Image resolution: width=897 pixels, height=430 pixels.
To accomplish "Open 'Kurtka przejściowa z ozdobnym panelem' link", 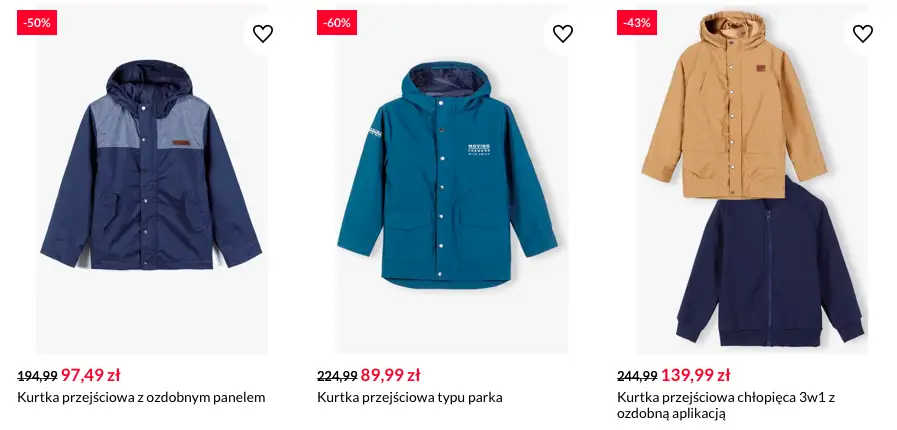I will coord(141,397).
